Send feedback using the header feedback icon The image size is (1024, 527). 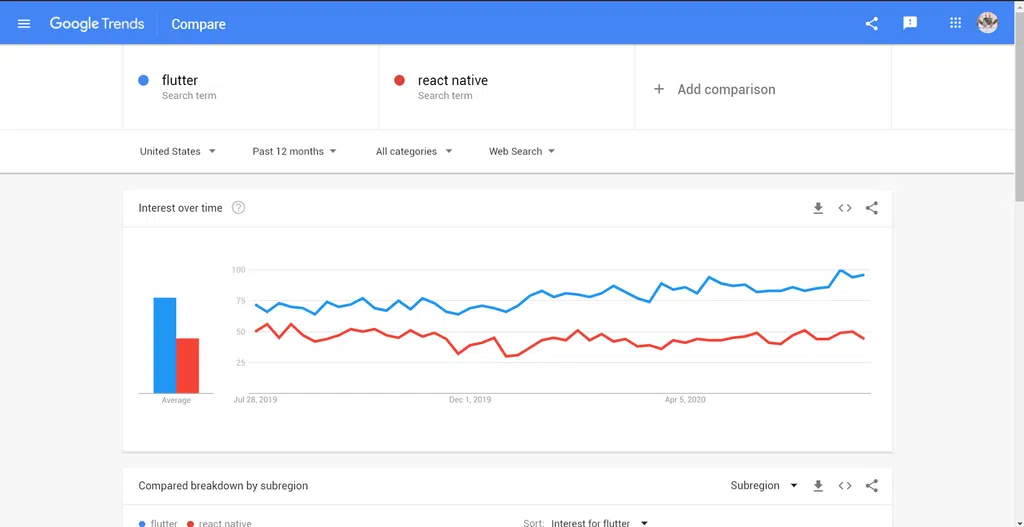(910, 24)
